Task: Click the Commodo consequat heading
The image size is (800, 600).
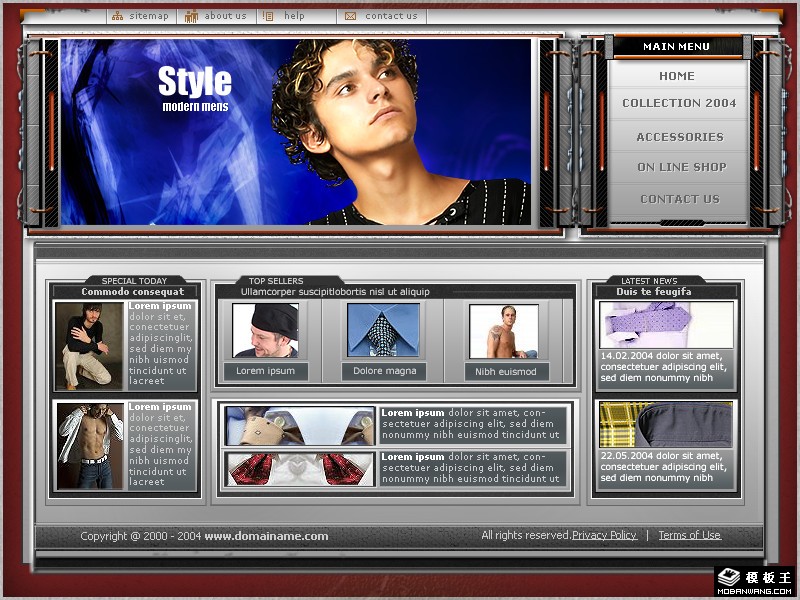Action: pyautogui.click(x=133, y=292)
